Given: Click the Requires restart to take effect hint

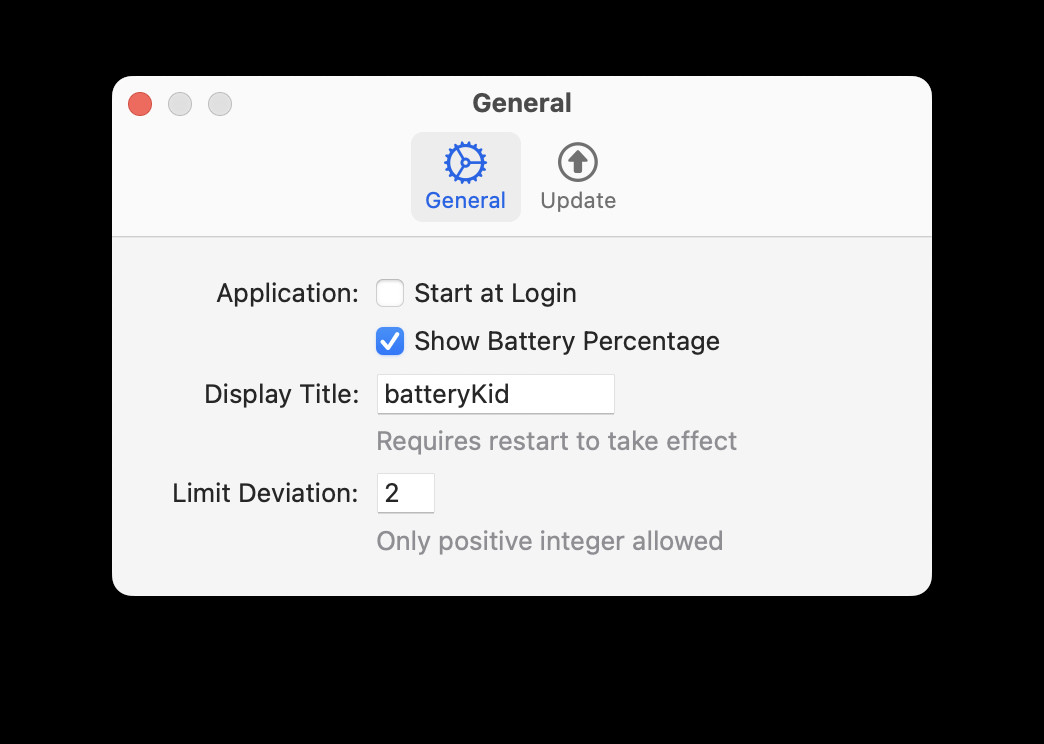Looking at the screenshot, I should (x=556, y=441).
